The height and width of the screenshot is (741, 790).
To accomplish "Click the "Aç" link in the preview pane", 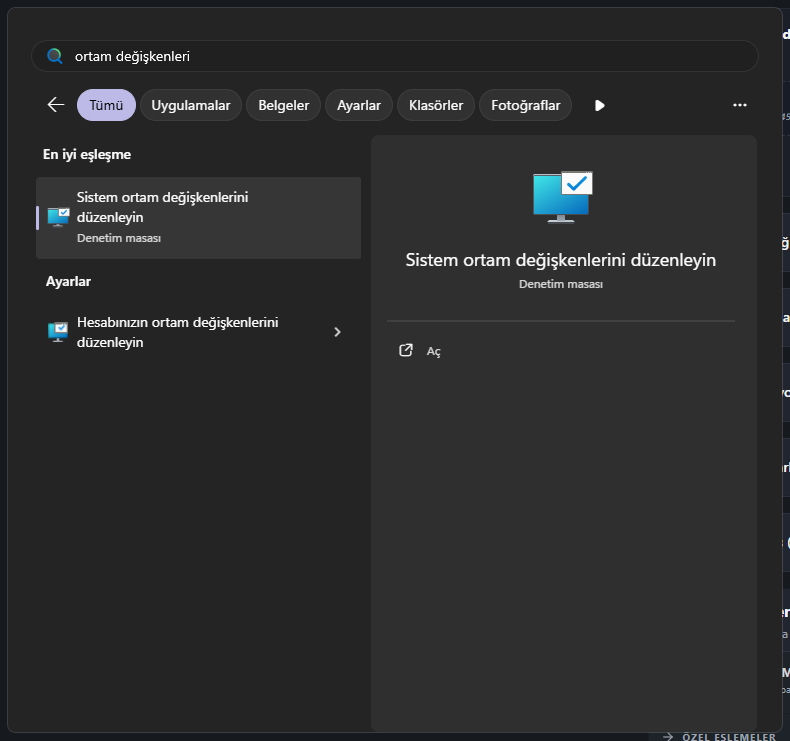I will 434,351.
